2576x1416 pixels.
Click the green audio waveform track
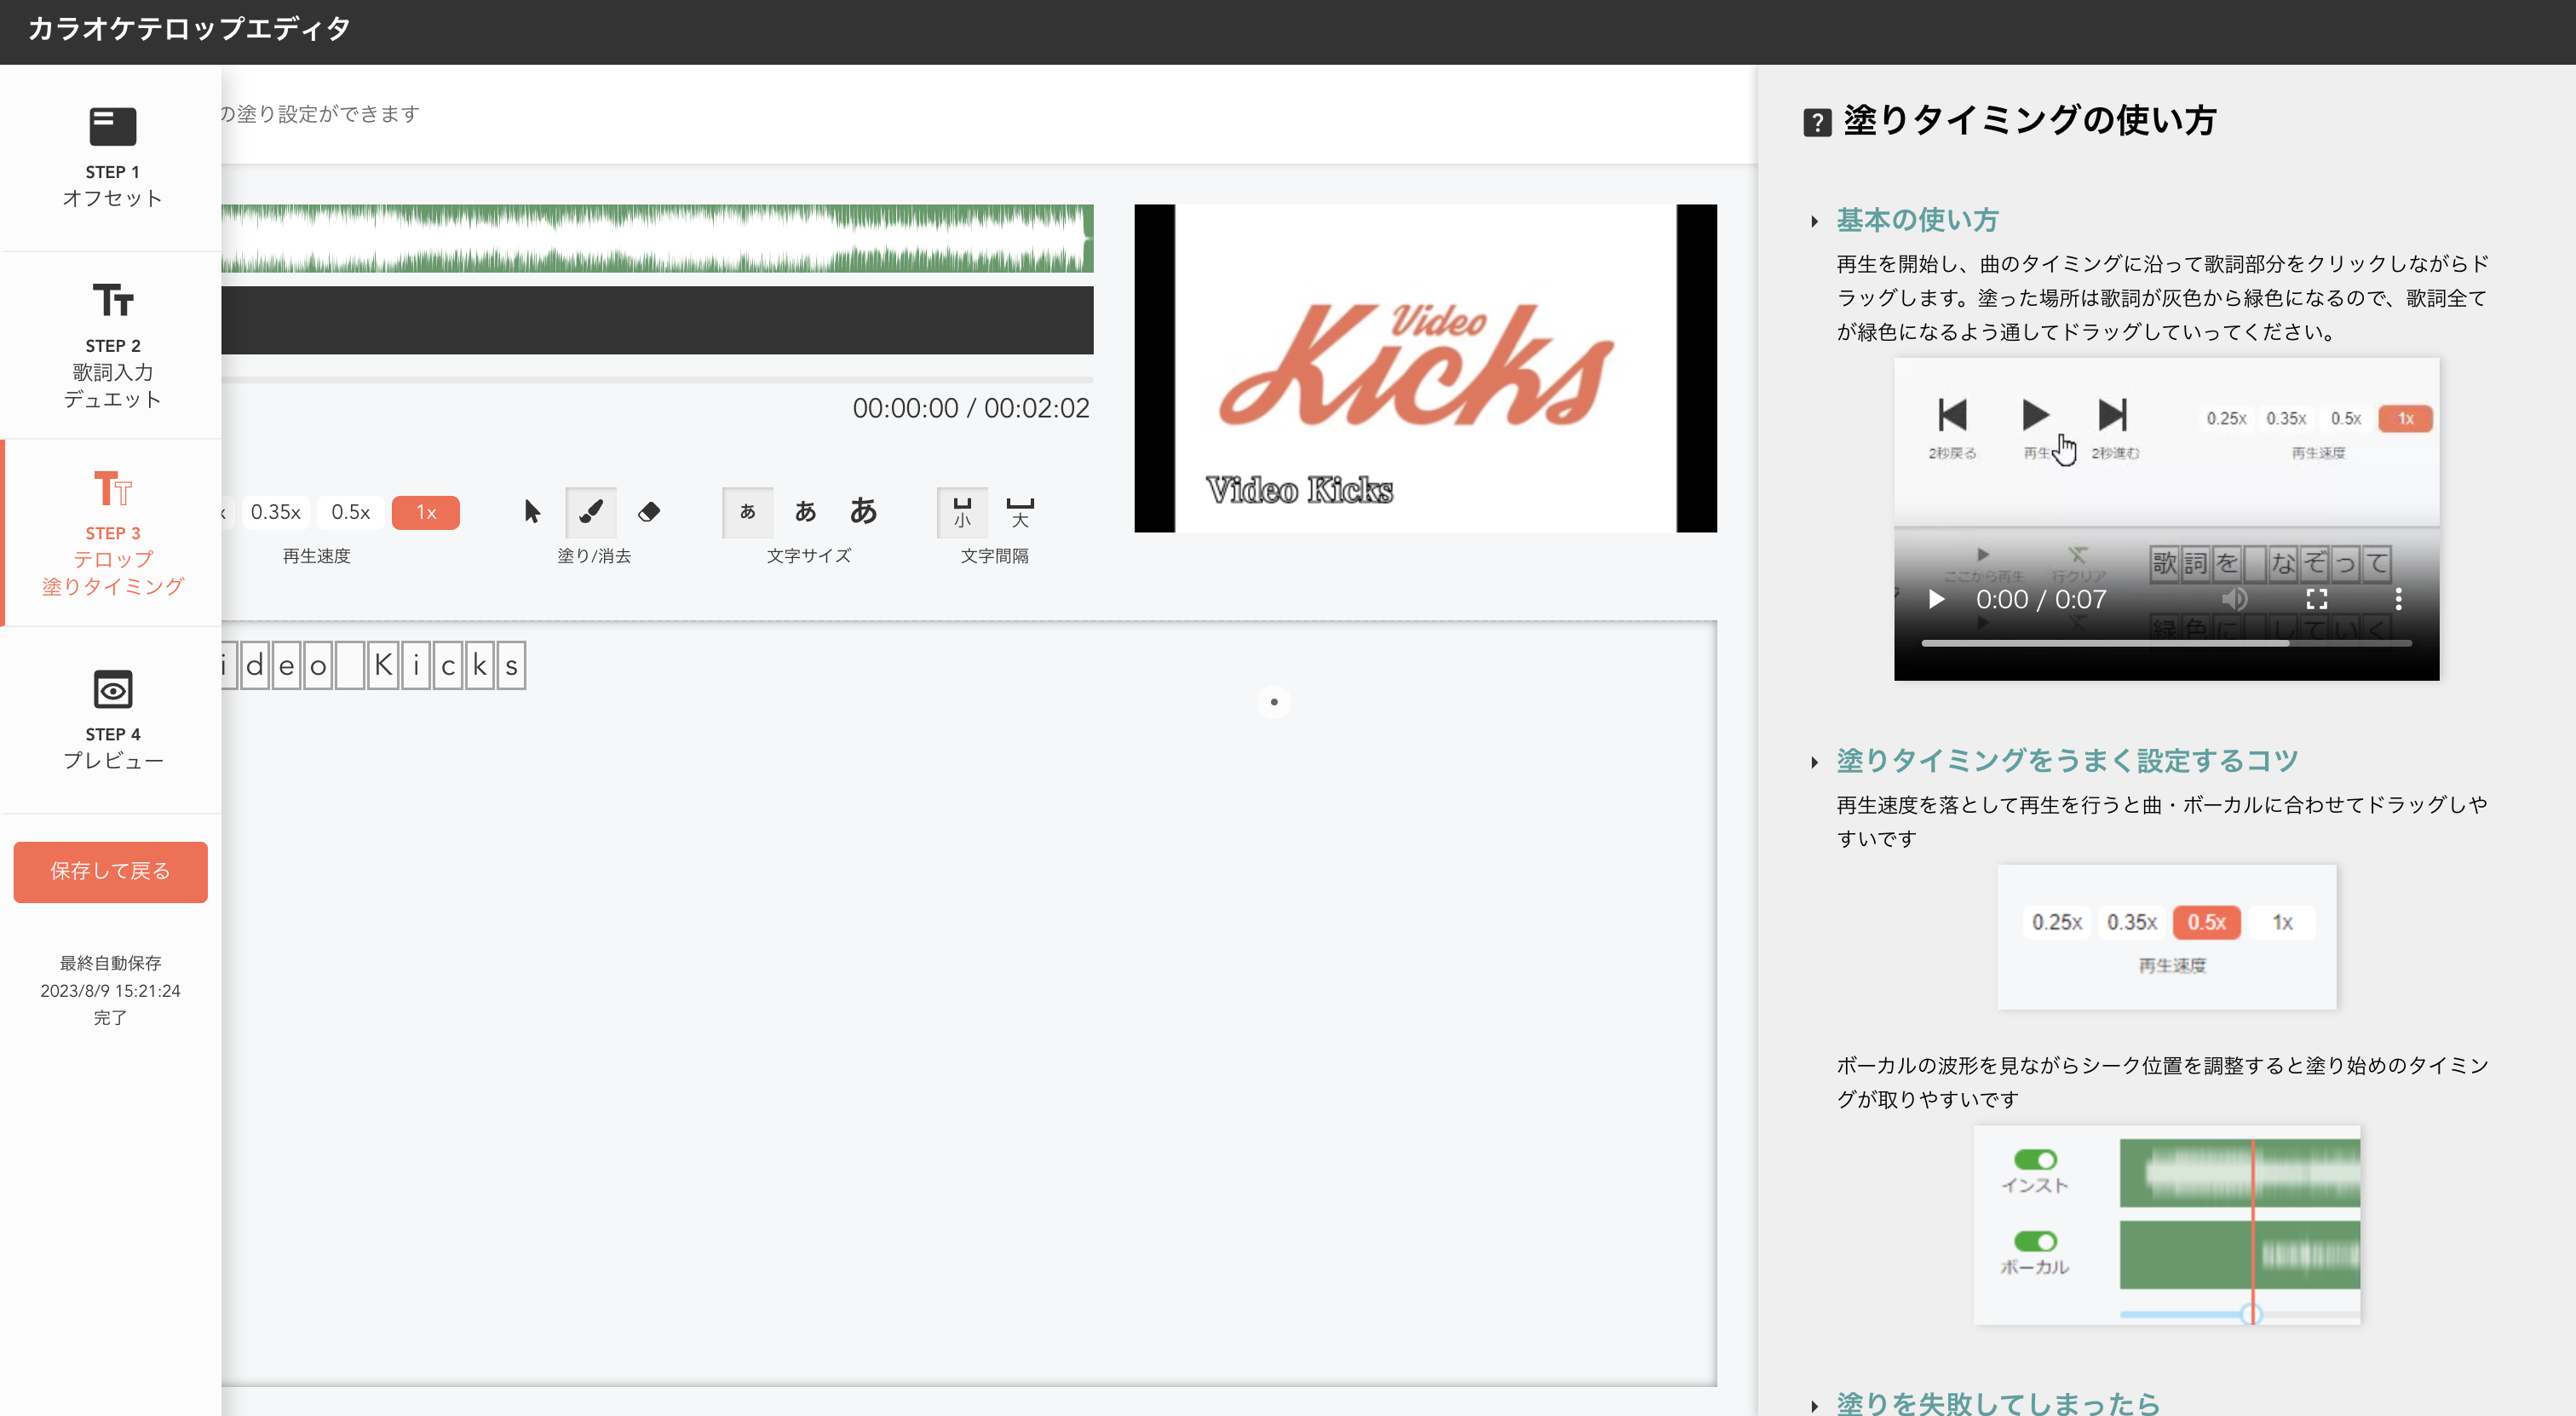pos(657,238)
